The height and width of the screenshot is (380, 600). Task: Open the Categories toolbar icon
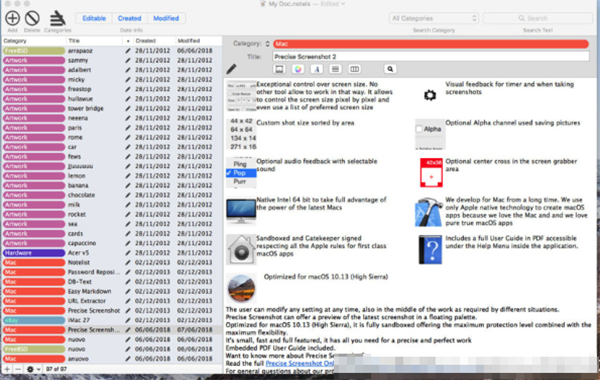point(57,18)
